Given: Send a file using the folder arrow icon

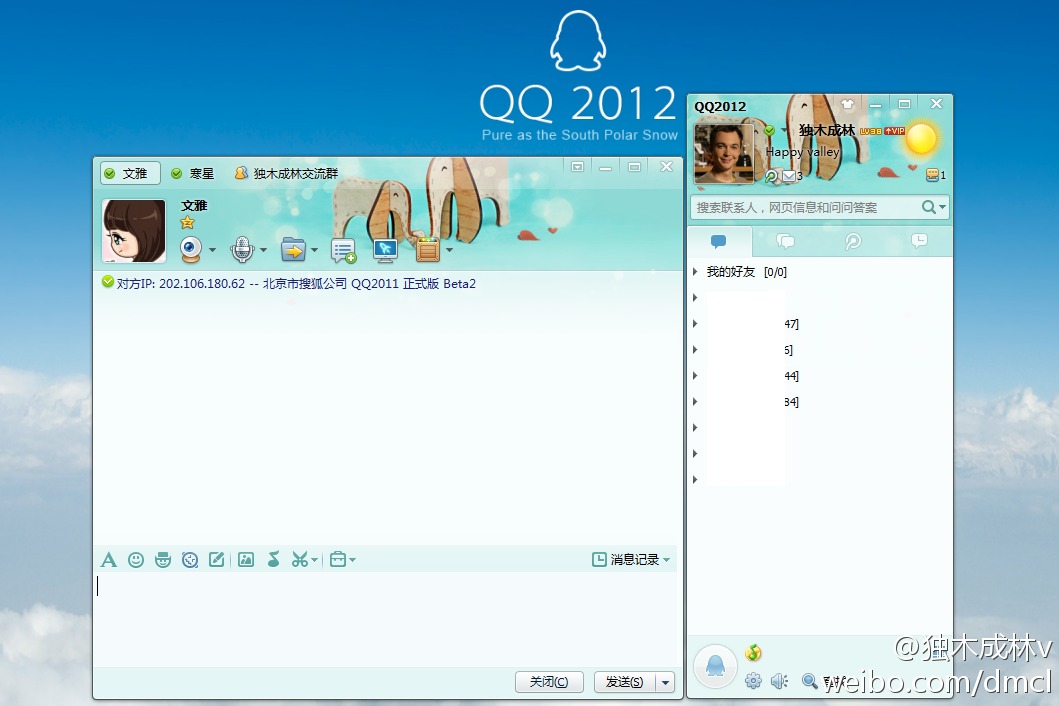Looking at the screenshot, I should coord(293,250).
